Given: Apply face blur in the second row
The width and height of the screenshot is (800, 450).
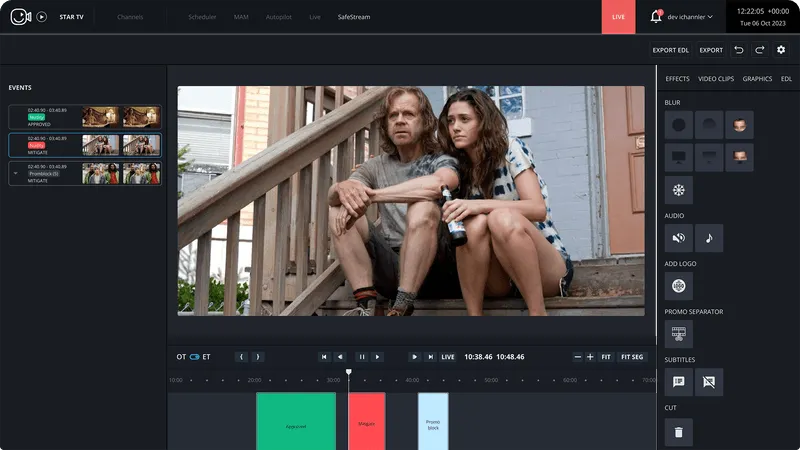Looking at the screenshot, I should tap(739, 158).
